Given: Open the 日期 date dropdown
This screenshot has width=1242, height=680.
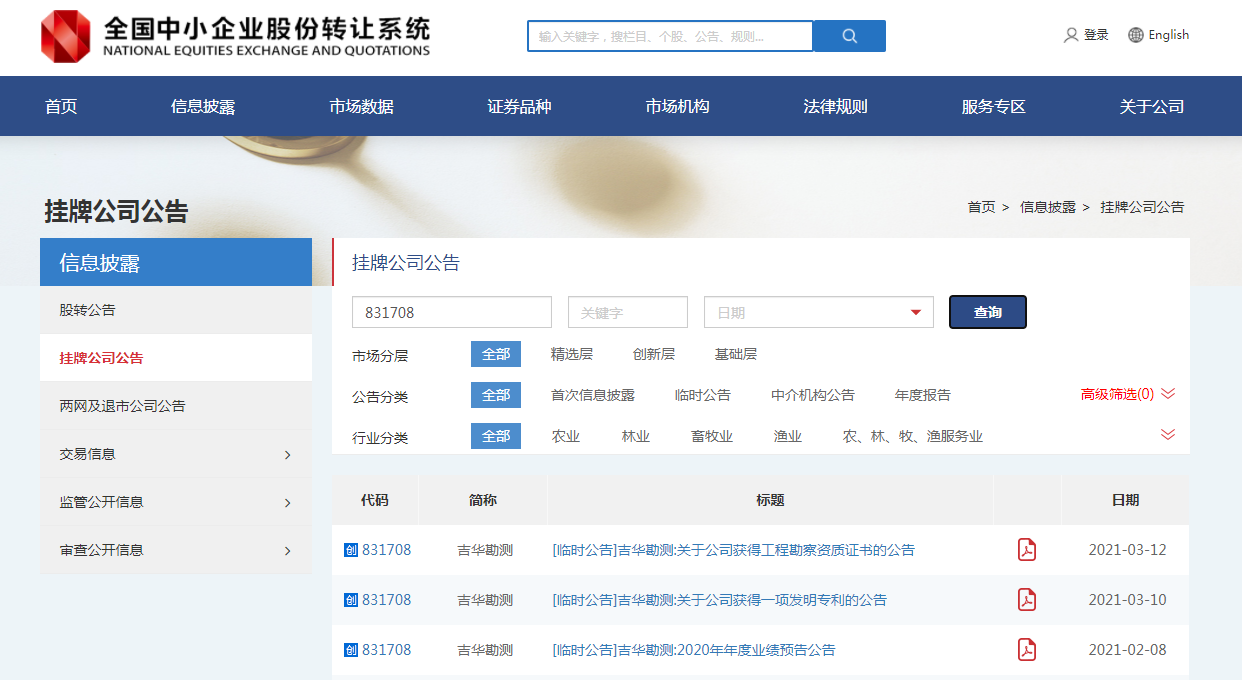Looking at the screenshot, I should pos(819,312).
